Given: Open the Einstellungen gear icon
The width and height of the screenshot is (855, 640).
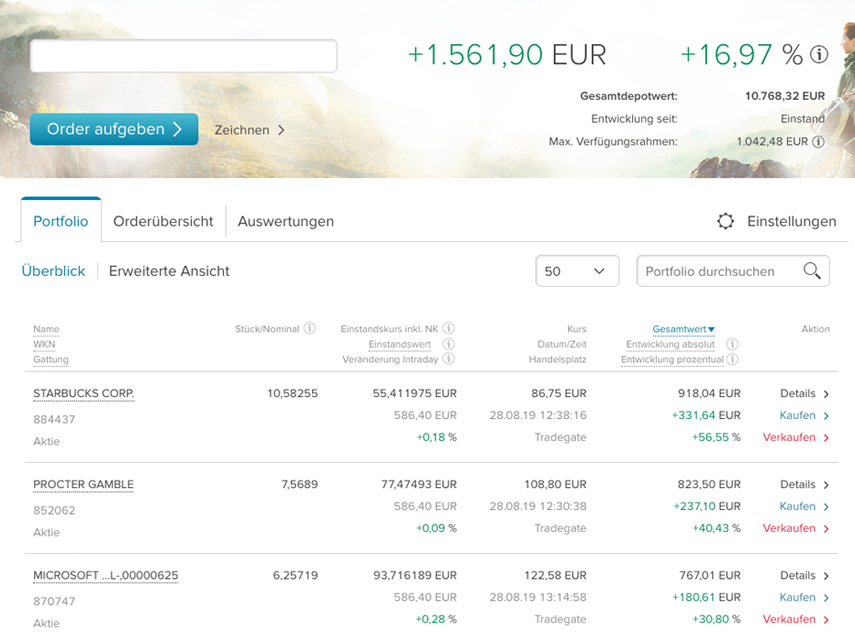Looking at the screenshot, I should click(x=726, y=221).
